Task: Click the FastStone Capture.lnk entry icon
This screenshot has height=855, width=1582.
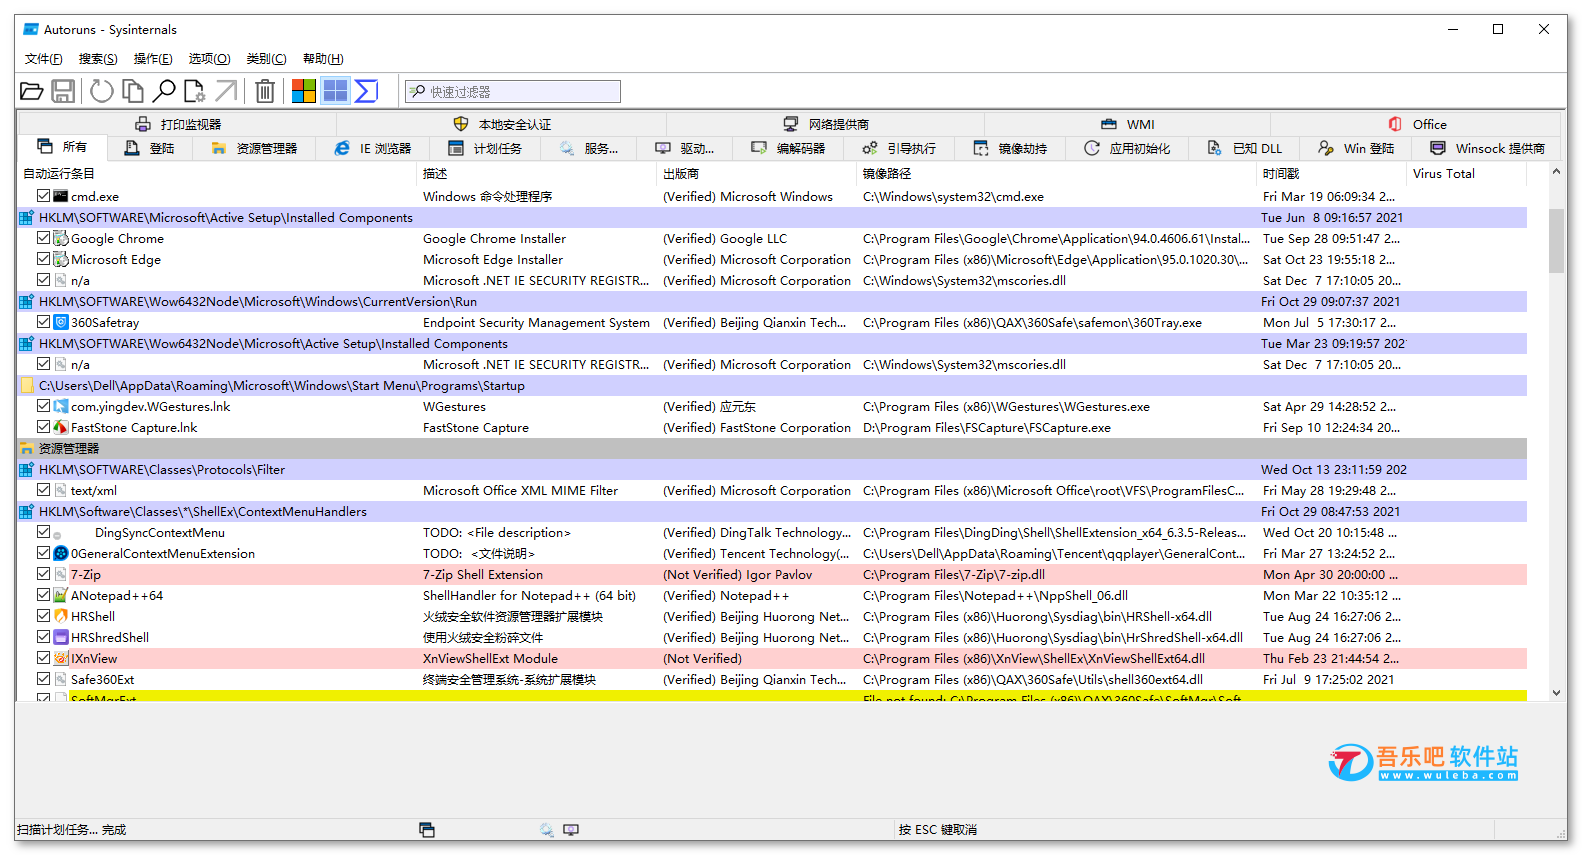Action: [61, 427]
